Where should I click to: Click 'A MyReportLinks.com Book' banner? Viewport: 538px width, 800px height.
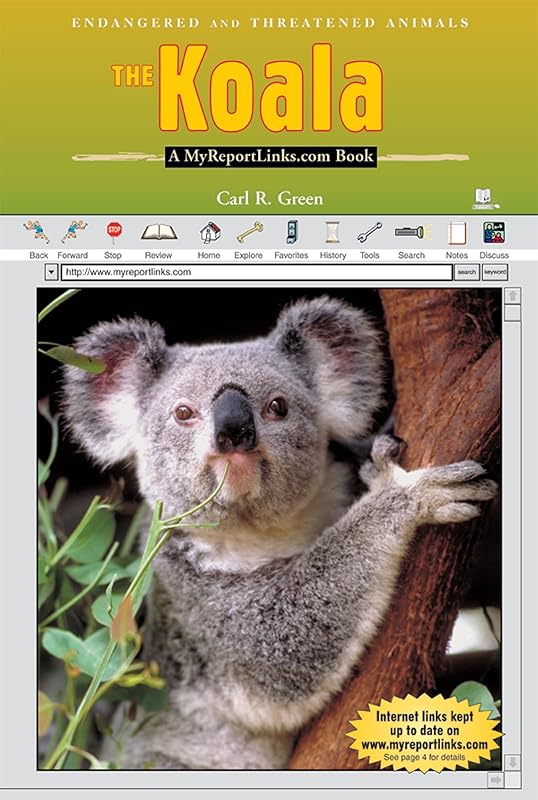[x=271, y=156]
